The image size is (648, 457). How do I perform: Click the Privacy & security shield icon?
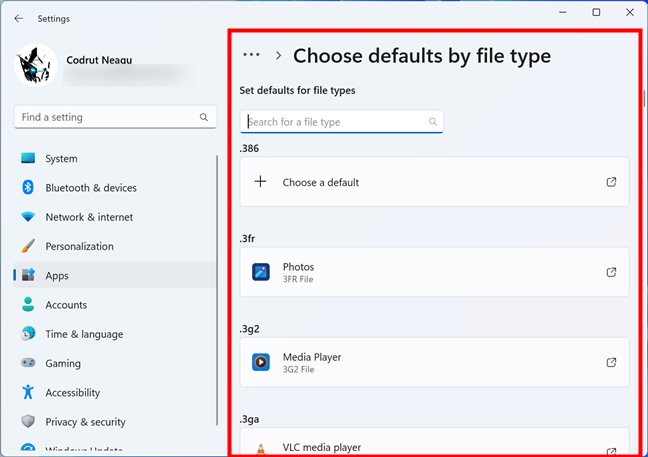28,422
